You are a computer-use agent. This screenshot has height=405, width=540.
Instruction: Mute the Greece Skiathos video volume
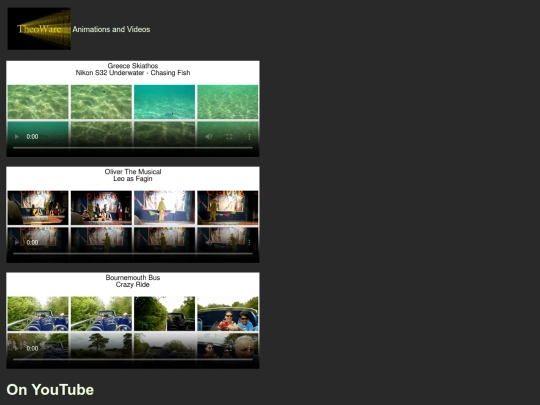(x=209, y=137)
